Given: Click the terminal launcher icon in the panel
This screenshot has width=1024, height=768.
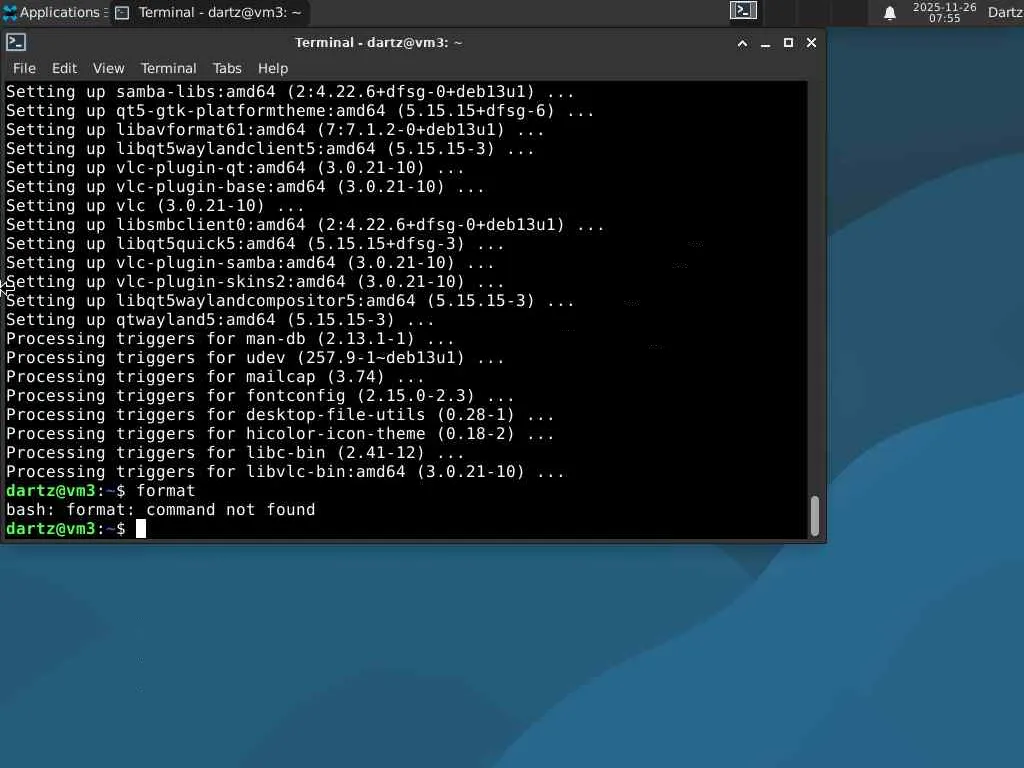Looking at the screenshot, I should (743, 10).
